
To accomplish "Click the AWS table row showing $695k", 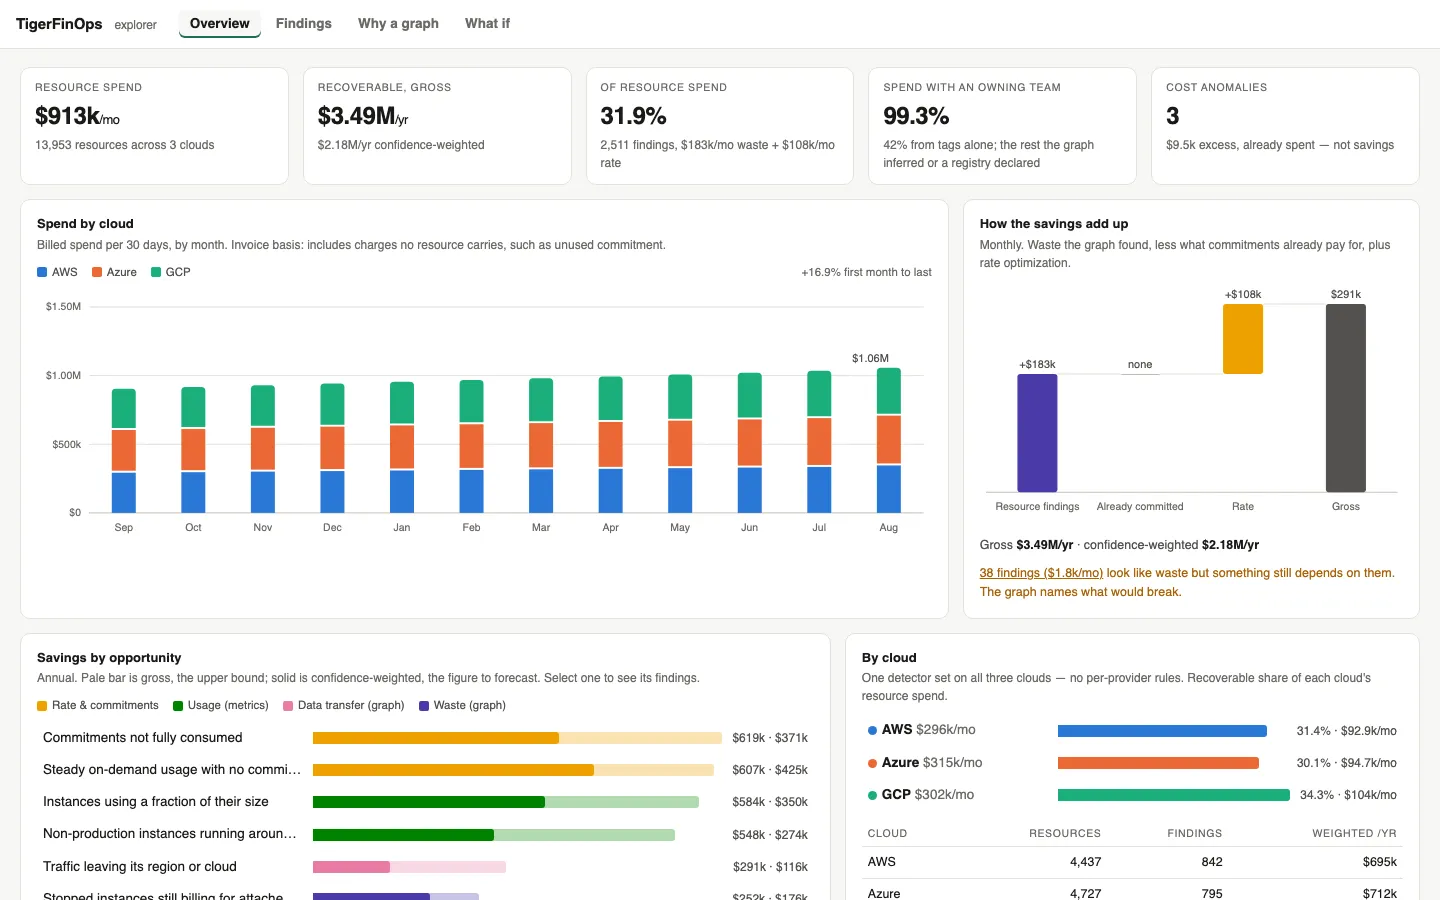I will pos(1132,862).
